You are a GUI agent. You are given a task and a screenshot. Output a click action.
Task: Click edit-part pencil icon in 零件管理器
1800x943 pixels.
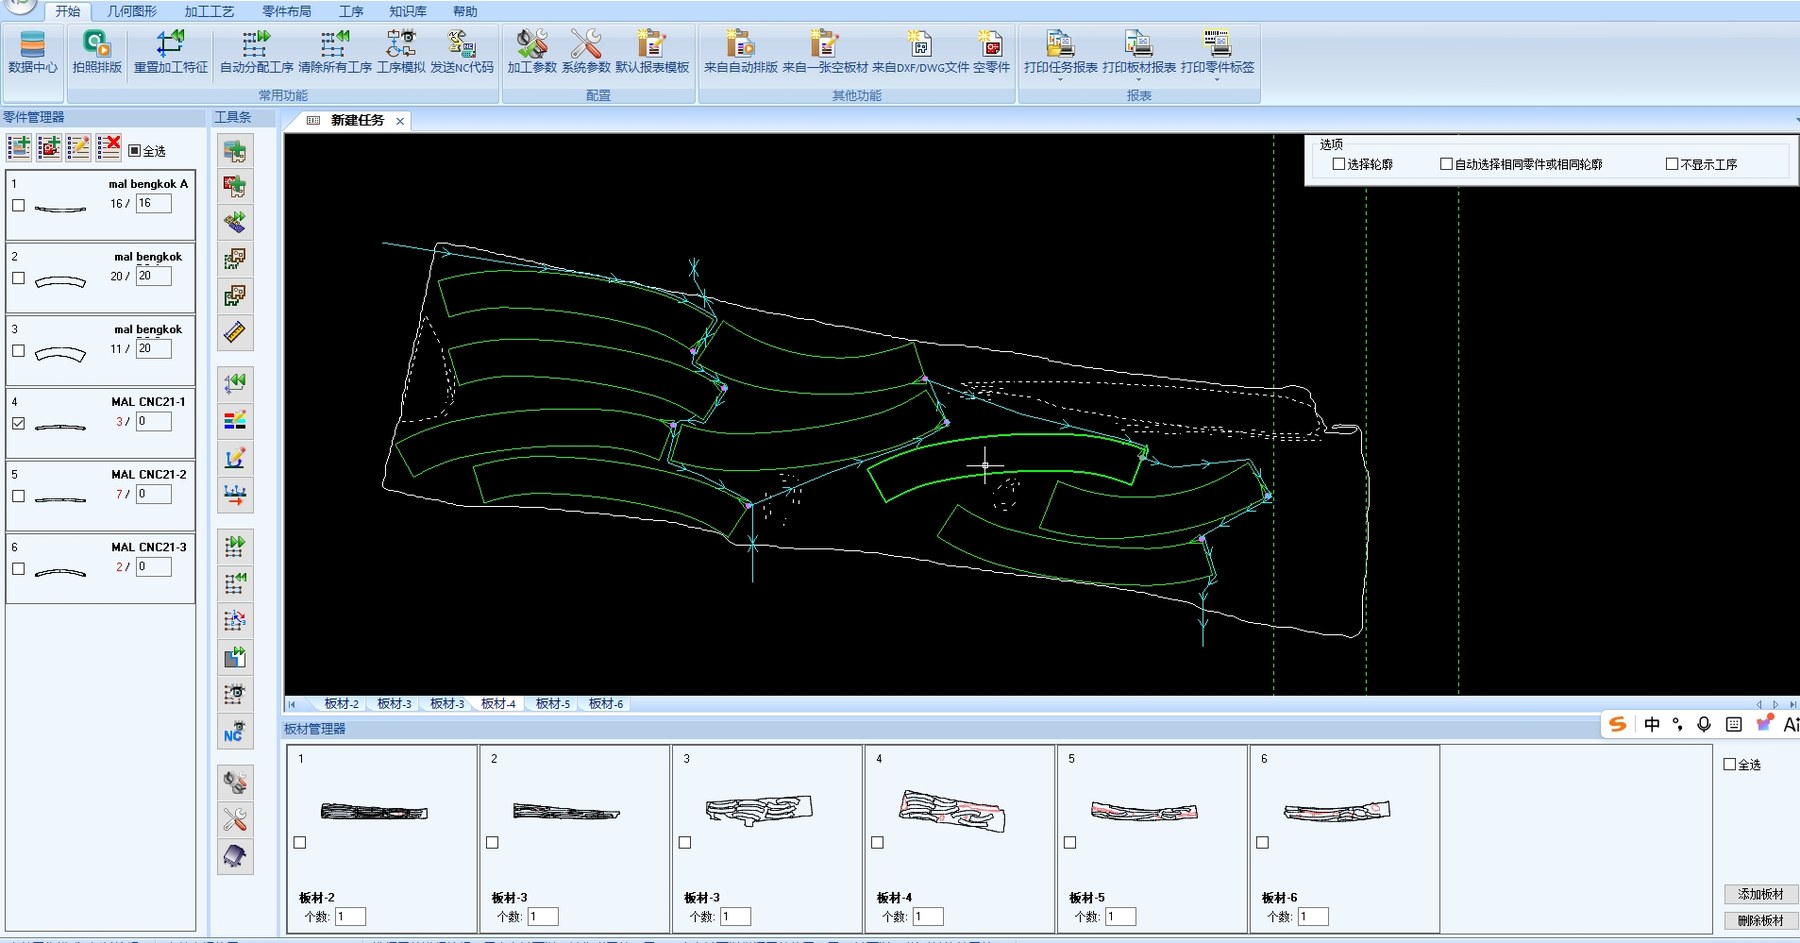(x=79, y=148)
